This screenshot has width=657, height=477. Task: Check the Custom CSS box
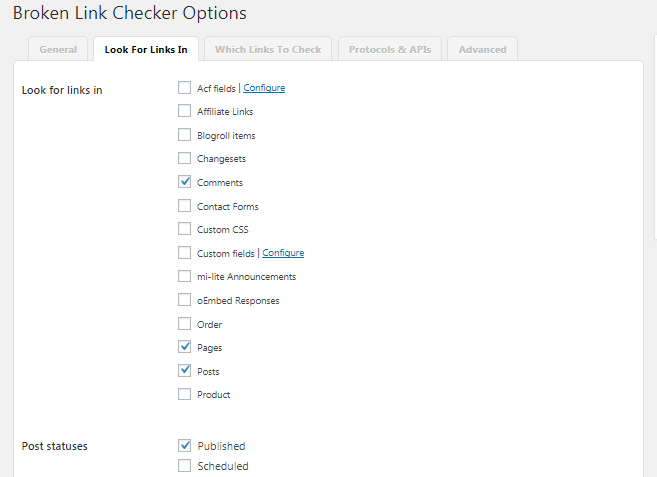coord(184,229)
